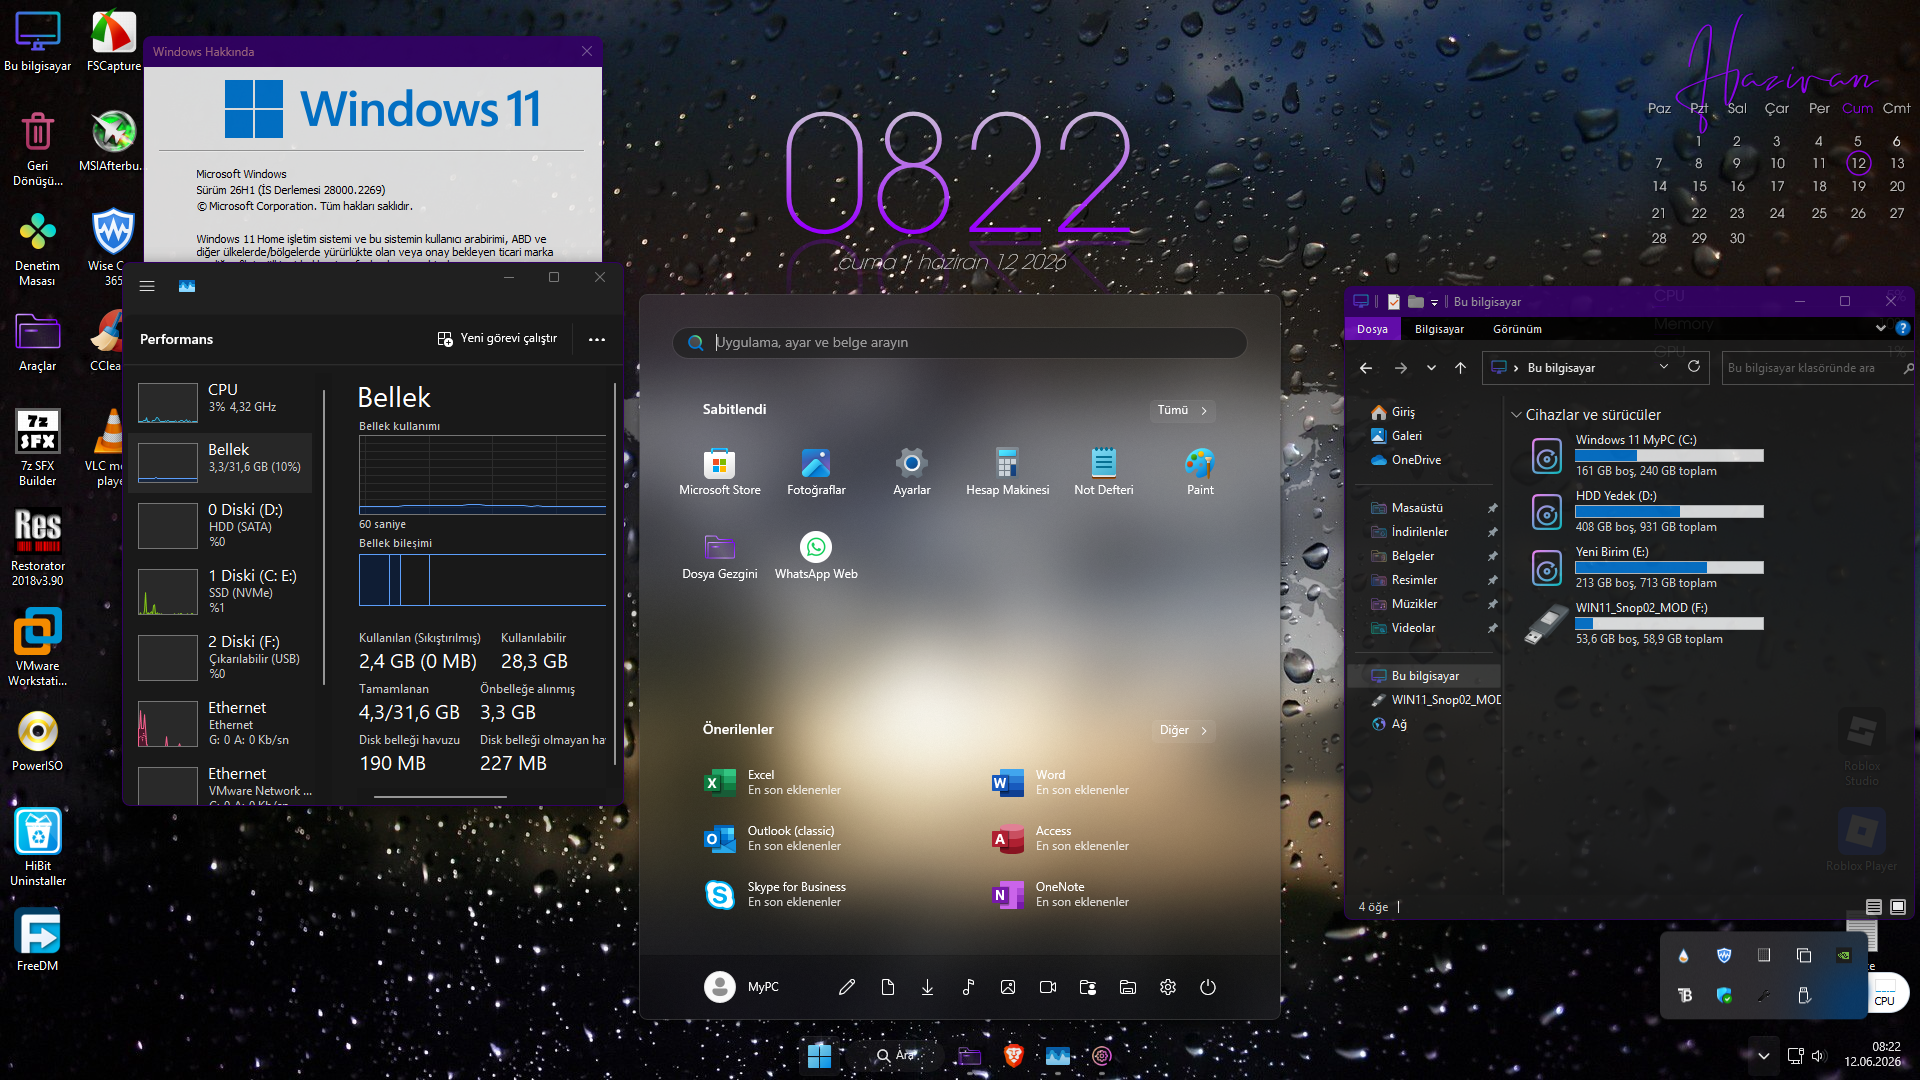This screenshot has width=1920, height=1080.
Task: Select the HiBit Uninstaller desktop icon
Action: (37, 848)
